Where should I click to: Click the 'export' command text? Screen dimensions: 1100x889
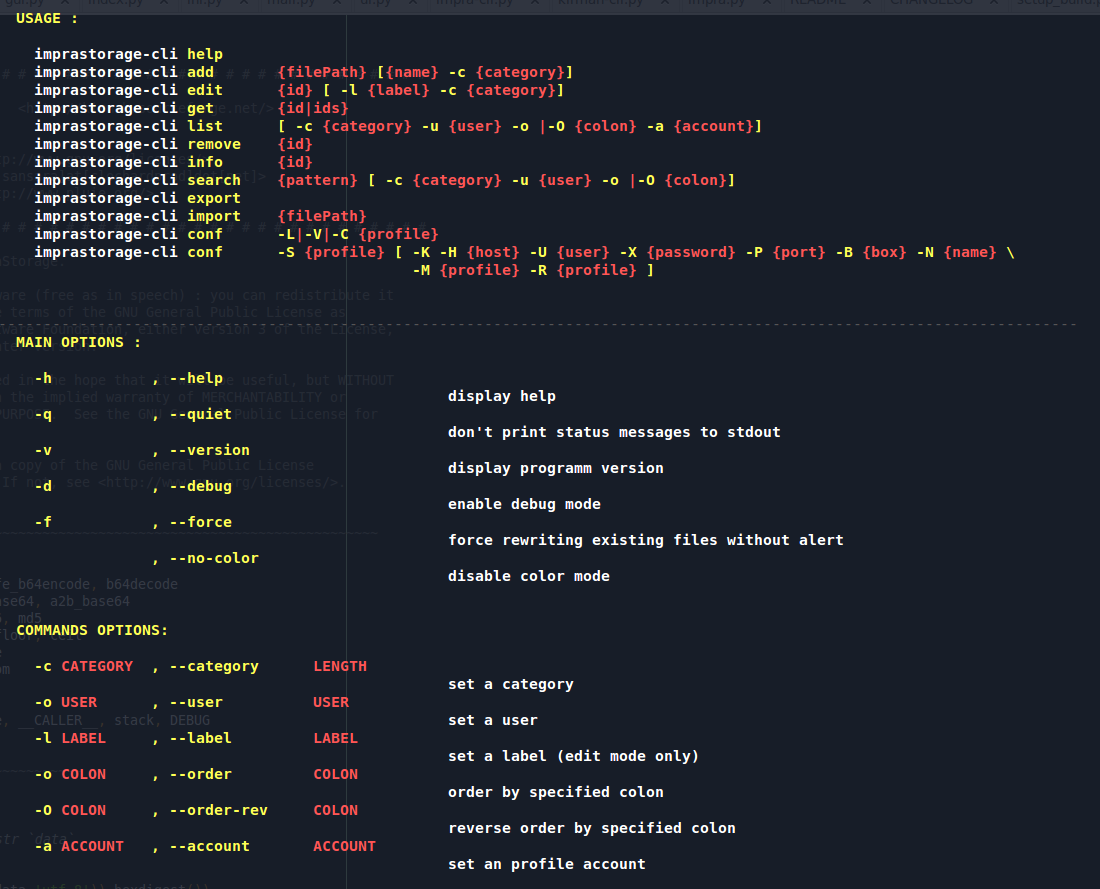[213, 198]
